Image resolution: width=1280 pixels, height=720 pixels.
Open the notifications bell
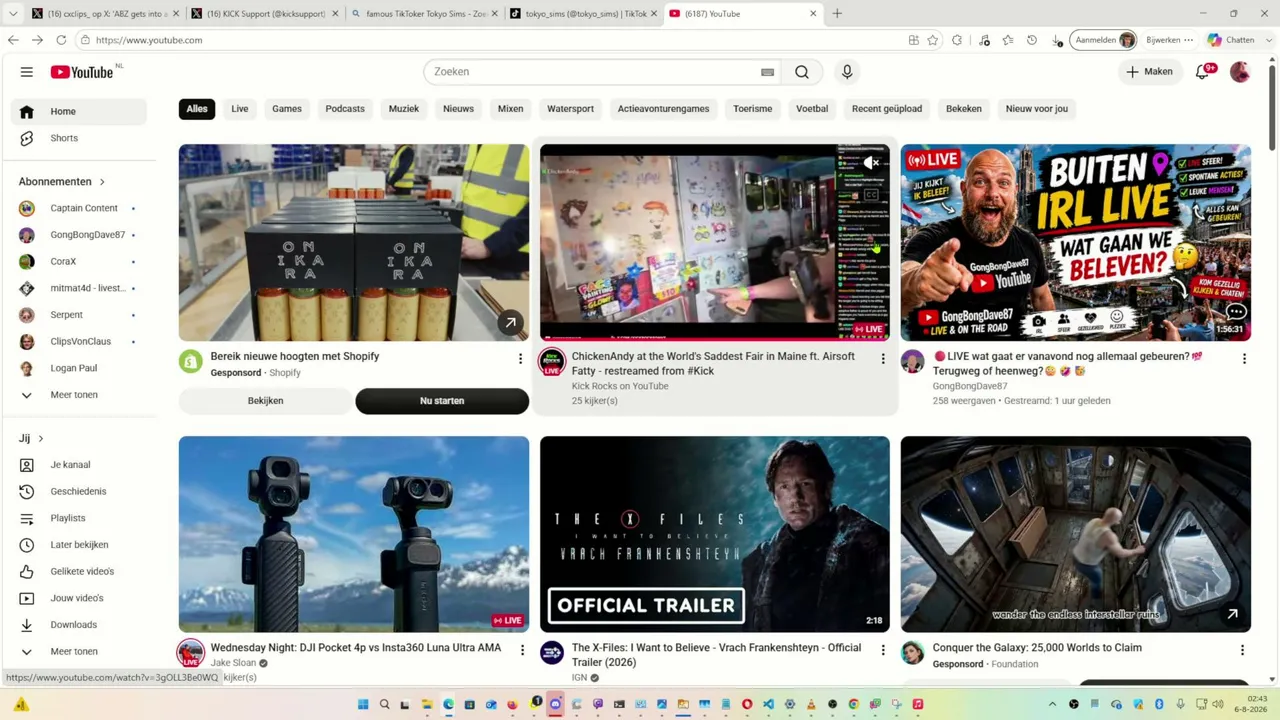1203,72
